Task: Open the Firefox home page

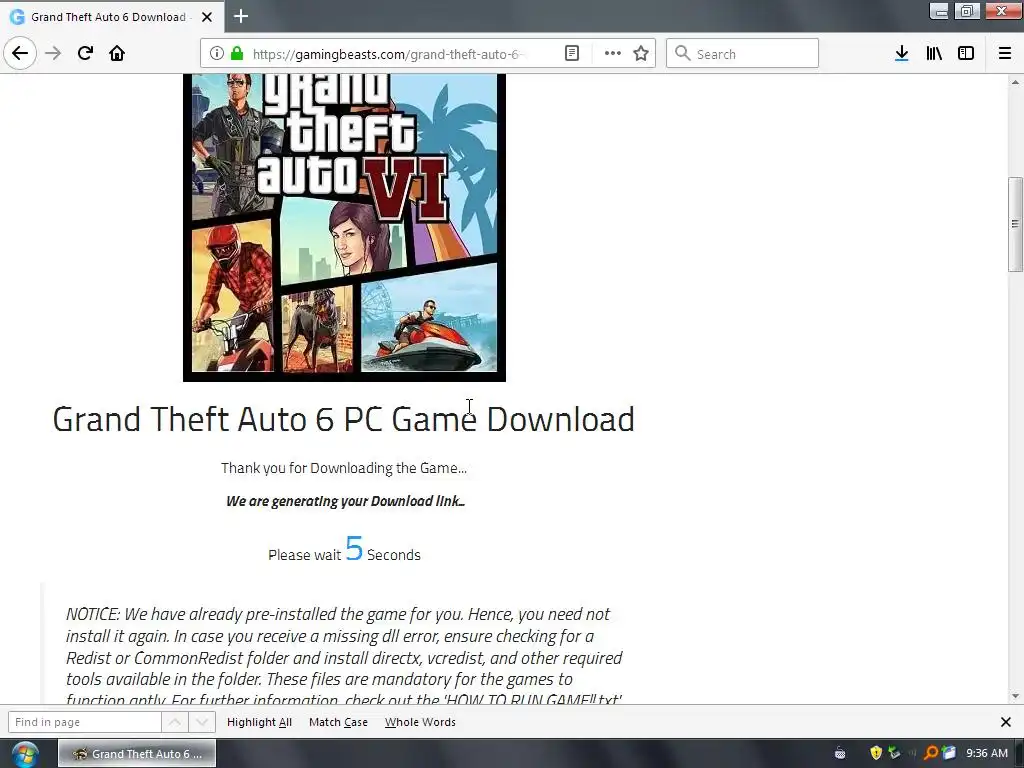Action: pyautogui.click(x=117, y=53)
